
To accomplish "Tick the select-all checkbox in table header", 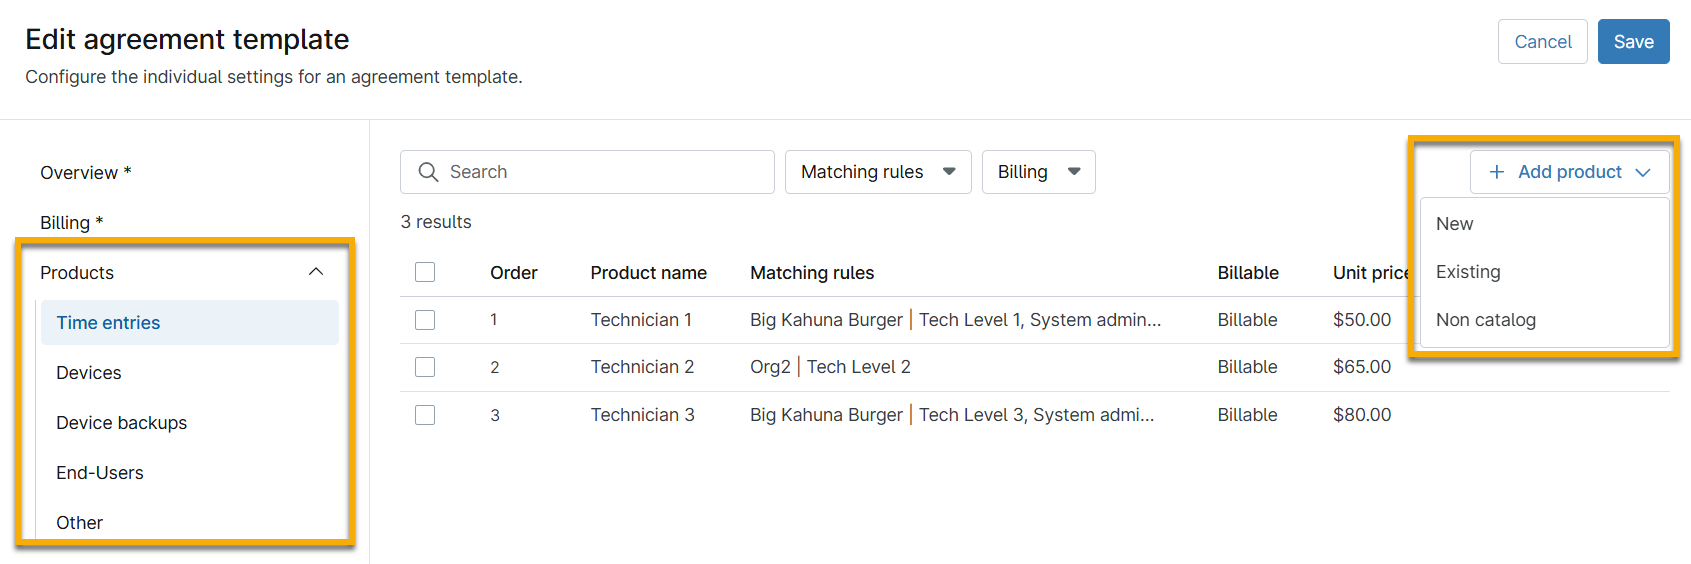I will pyautogui.click(x=425, y=272).
